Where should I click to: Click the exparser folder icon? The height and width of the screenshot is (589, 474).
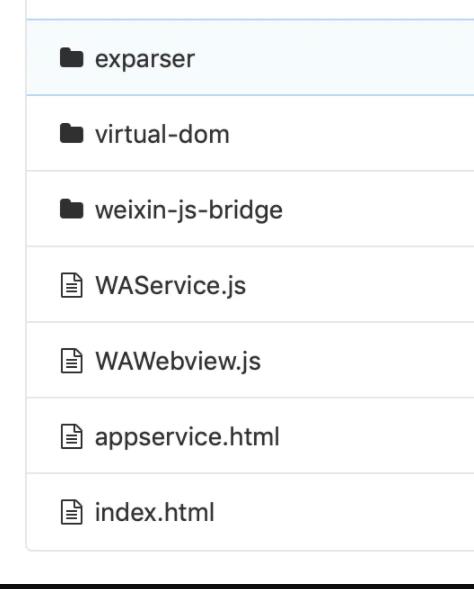[x=71, y=58]
